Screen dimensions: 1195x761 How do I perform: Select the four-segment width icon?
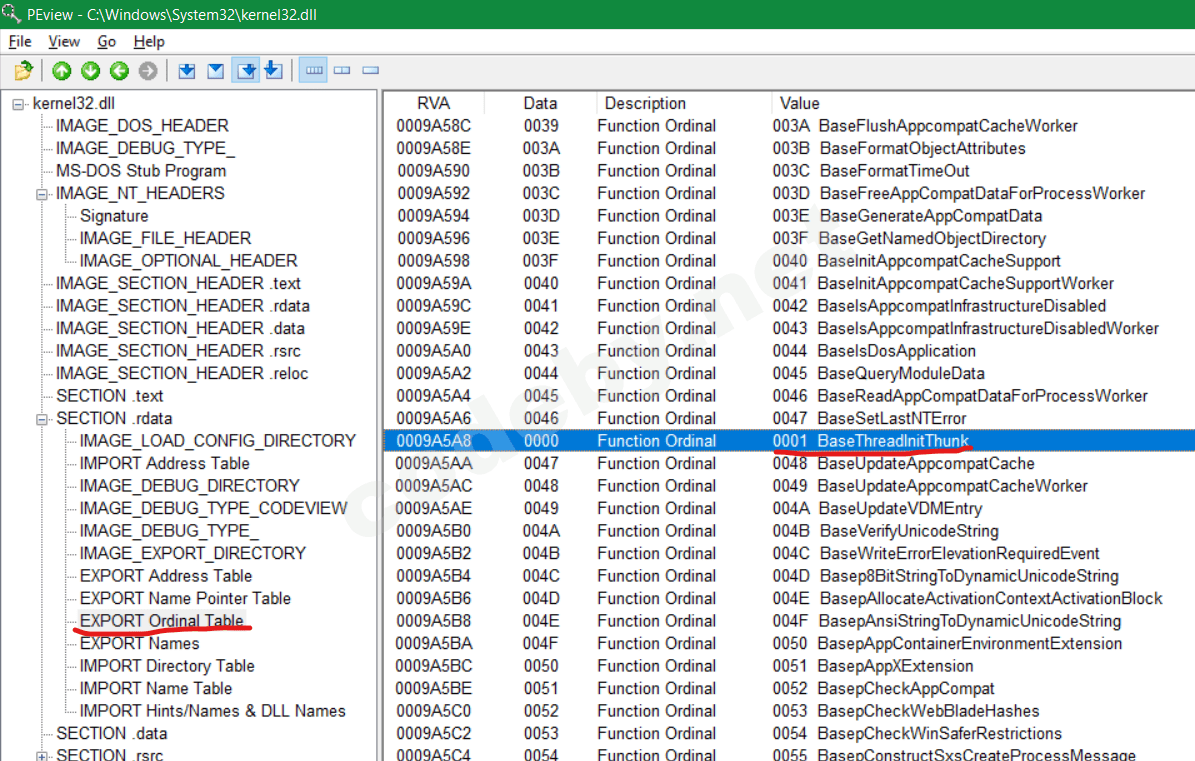point(313,71)
